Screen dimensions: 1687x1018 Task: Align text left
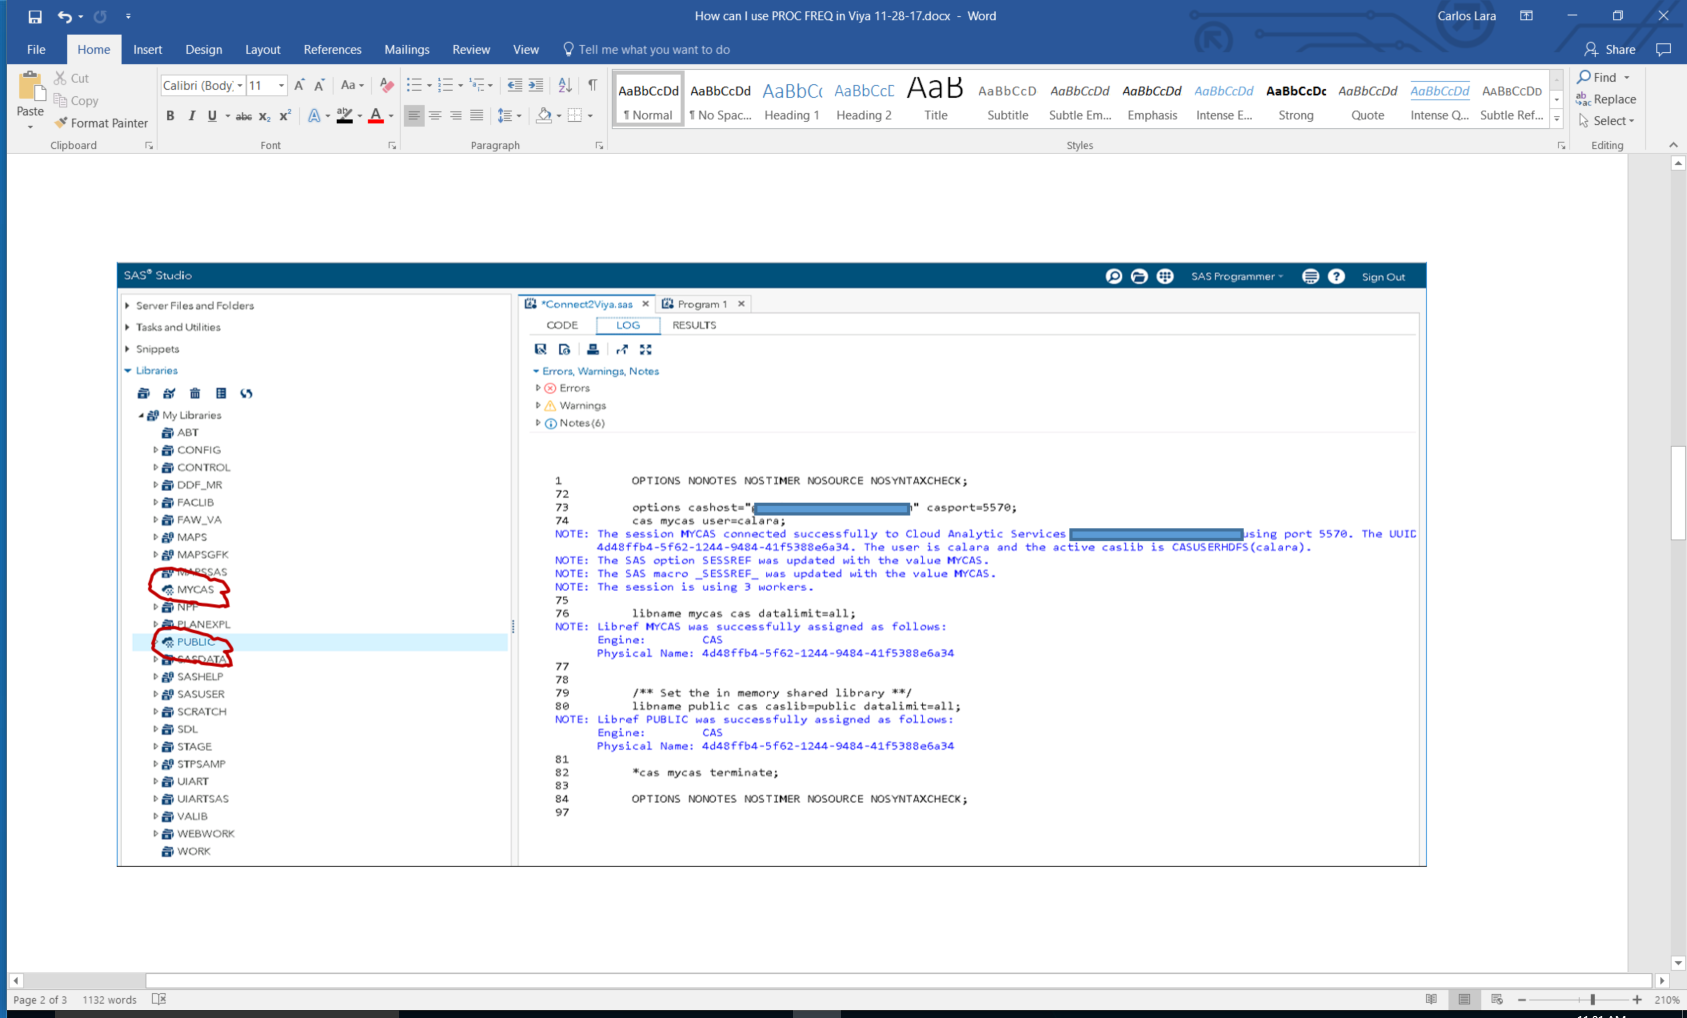[414, 116]
